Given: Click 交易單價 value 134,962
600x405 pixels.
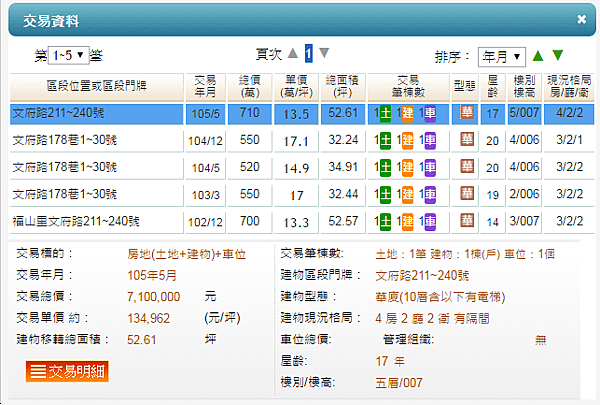Looking at the screenshot, I should [x=148, y=318].
